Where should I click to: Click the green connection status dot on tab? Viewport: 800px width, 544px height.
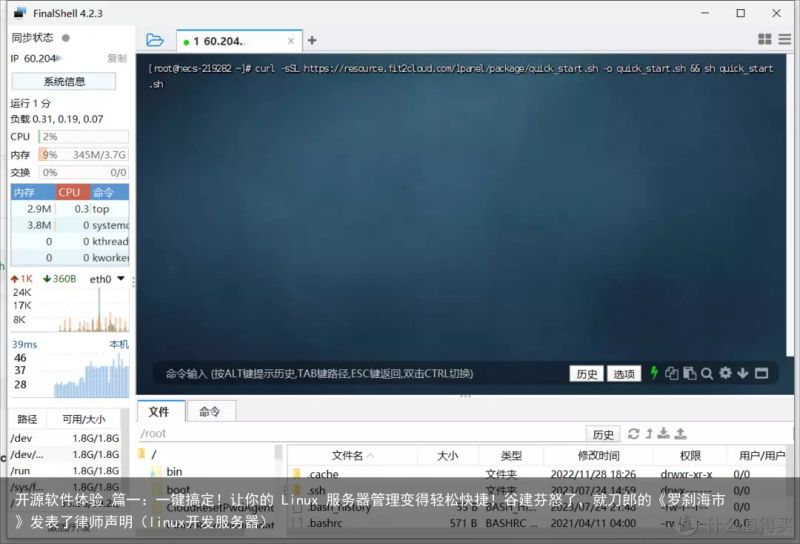pyautogui.click(x=186, y=42)
